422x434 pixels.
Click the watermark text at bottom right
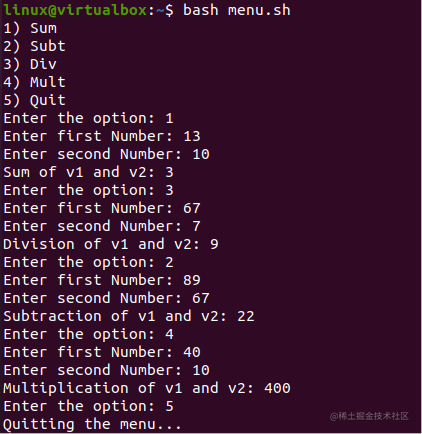tap(369, 416)
